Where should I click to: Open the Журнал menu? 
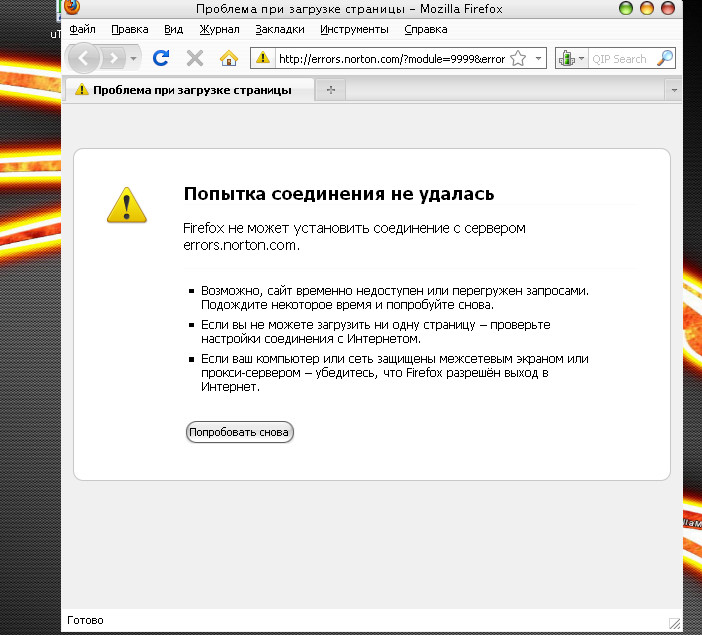point(219,29)
